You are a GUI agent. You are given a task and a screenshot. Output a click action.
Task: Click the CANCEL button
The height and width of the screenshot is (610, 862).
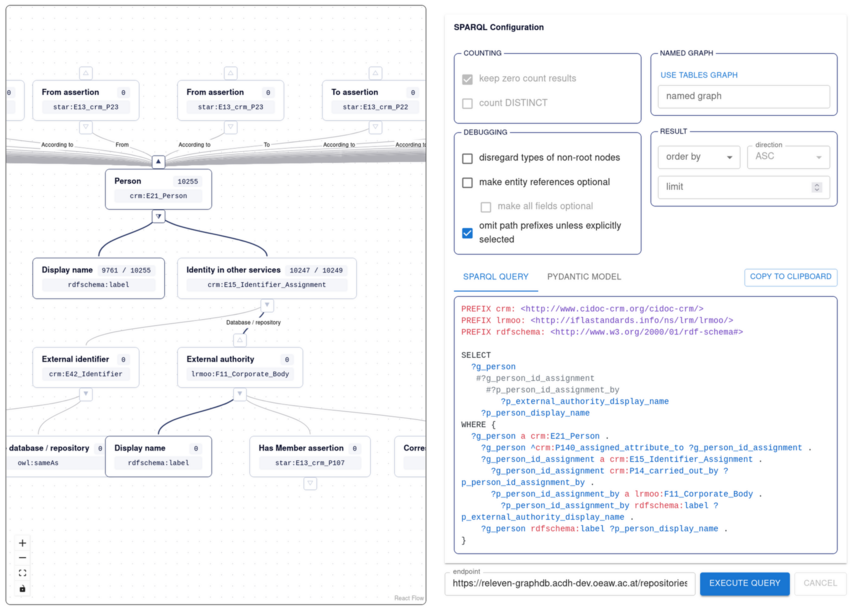[x=820, y=583]
